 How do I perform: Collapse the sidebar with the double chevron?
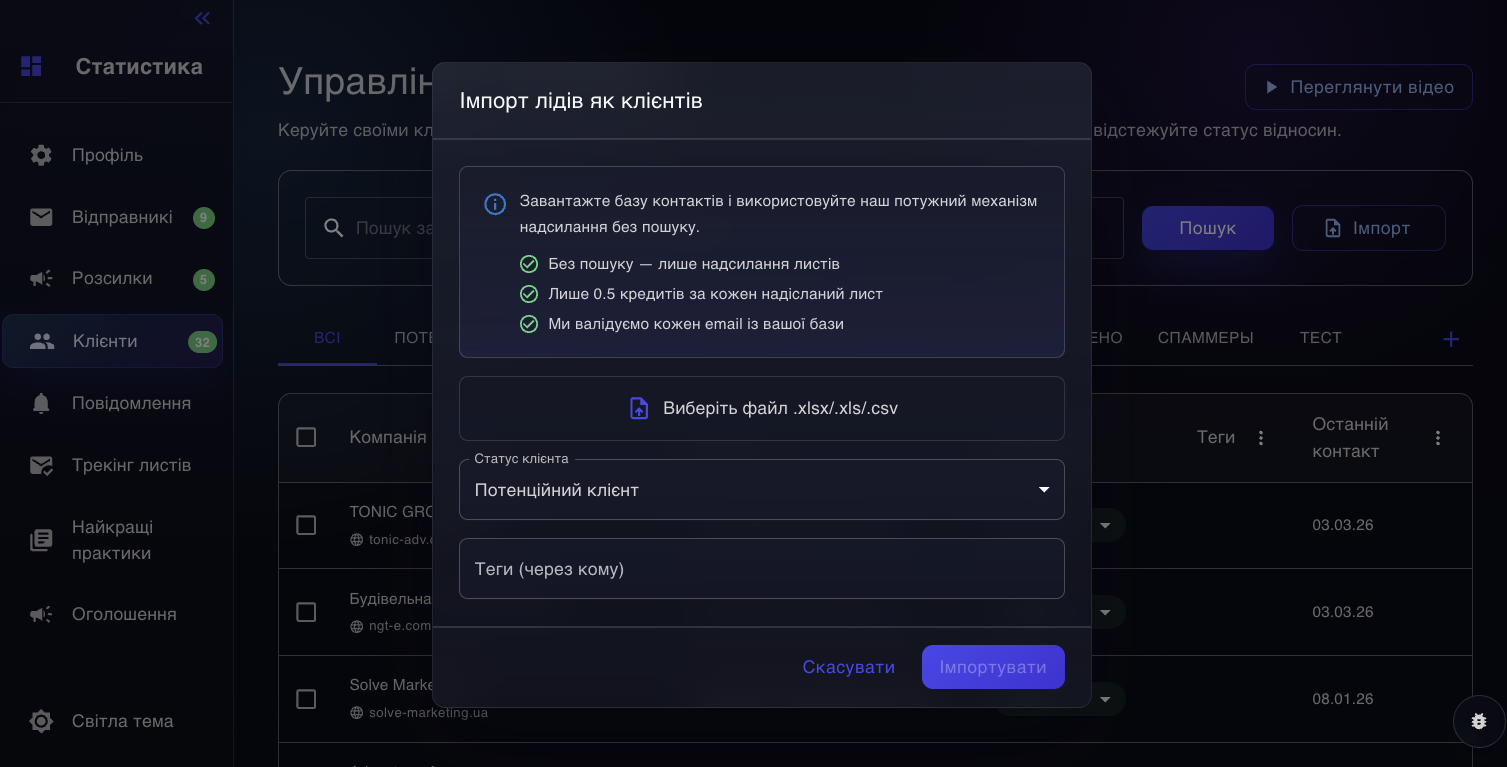202,18
